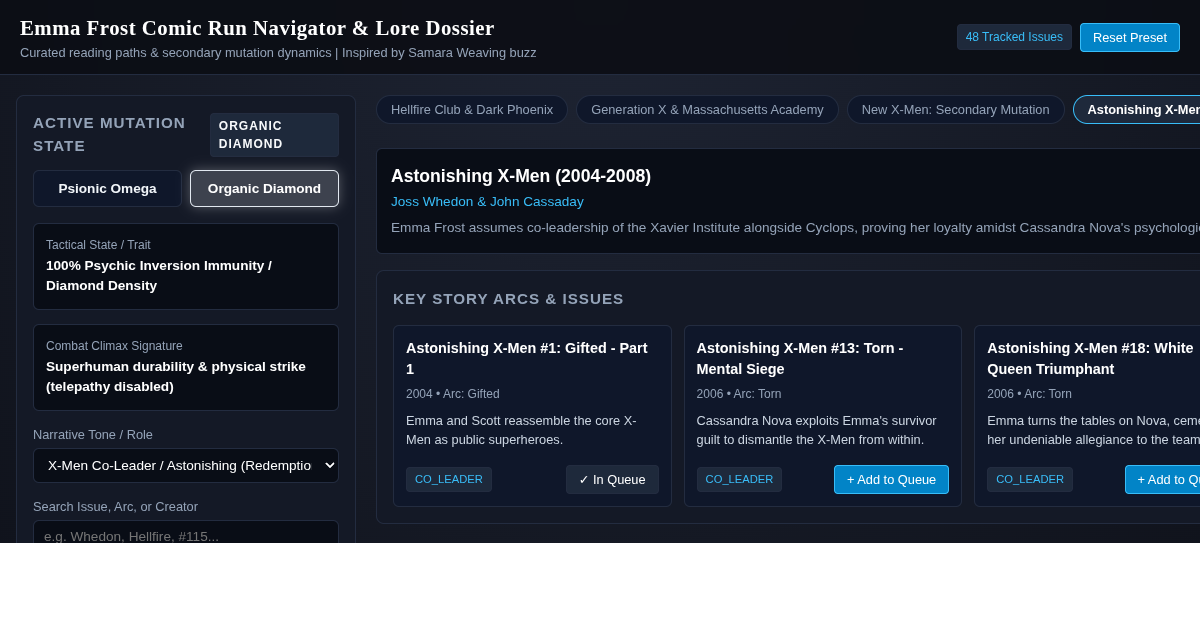Image resolution: width=1200 pixels, height=630 pixels.
Task: Click the ORGANIC DIAMOND status badge
Action: 274,135
